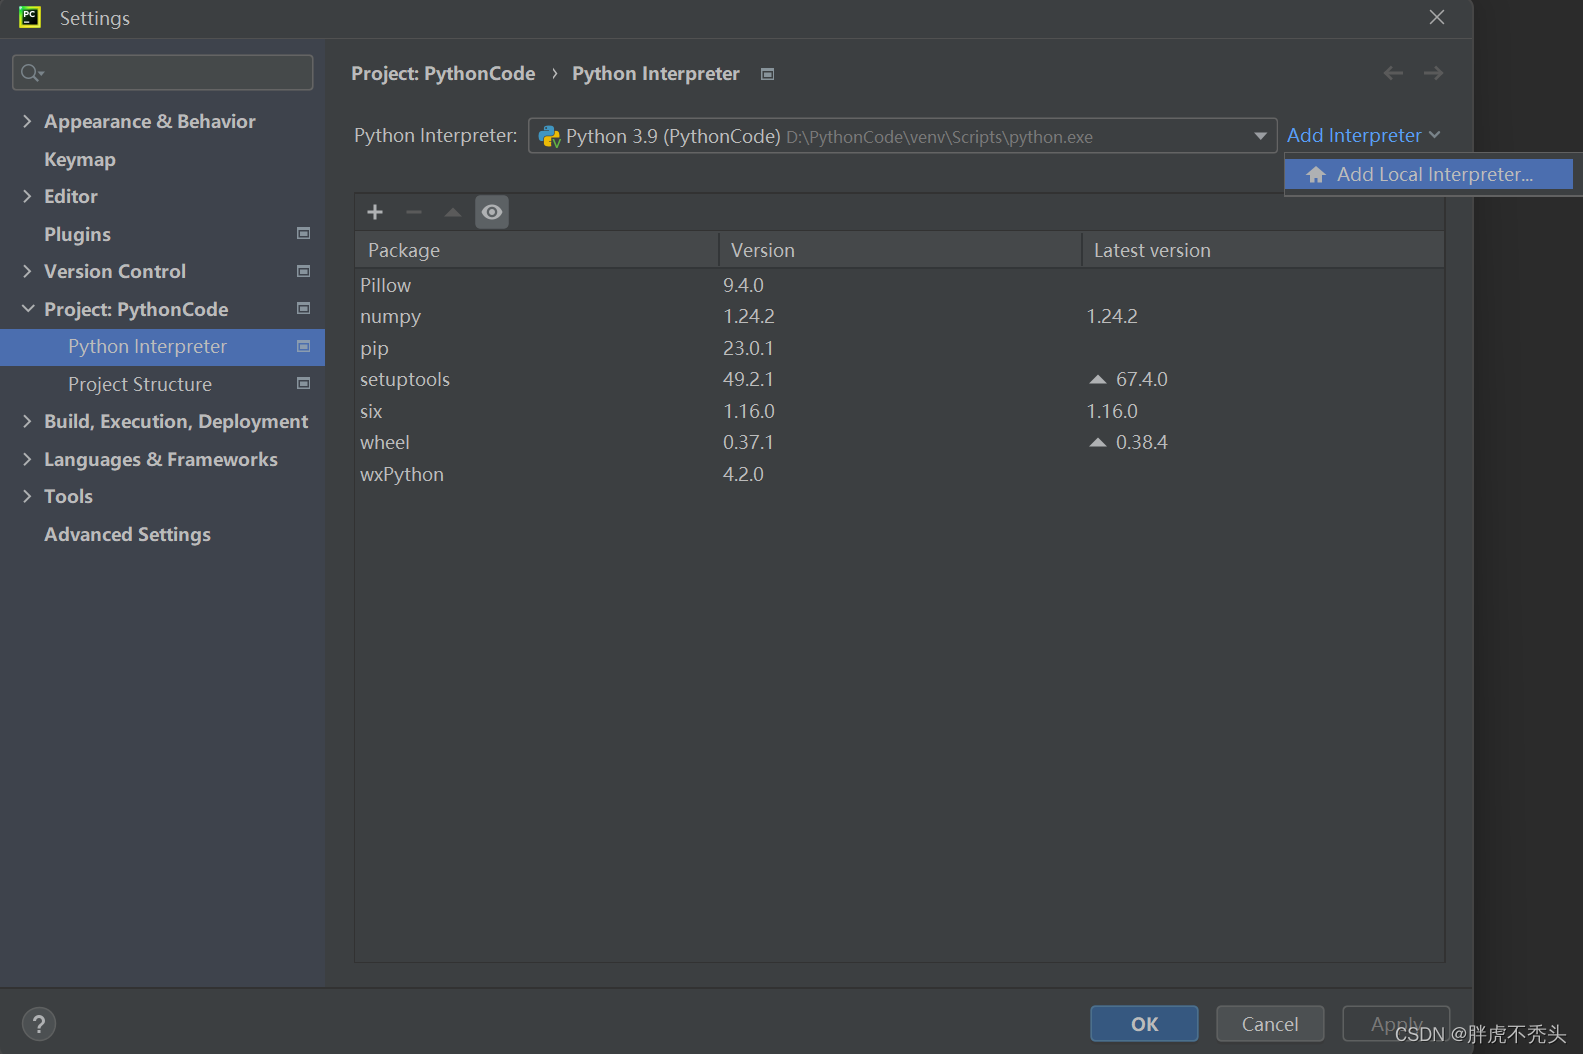This screenshot has height=1054, width=1583.
Task: Select the numpy package row
Action: (899, 317)
